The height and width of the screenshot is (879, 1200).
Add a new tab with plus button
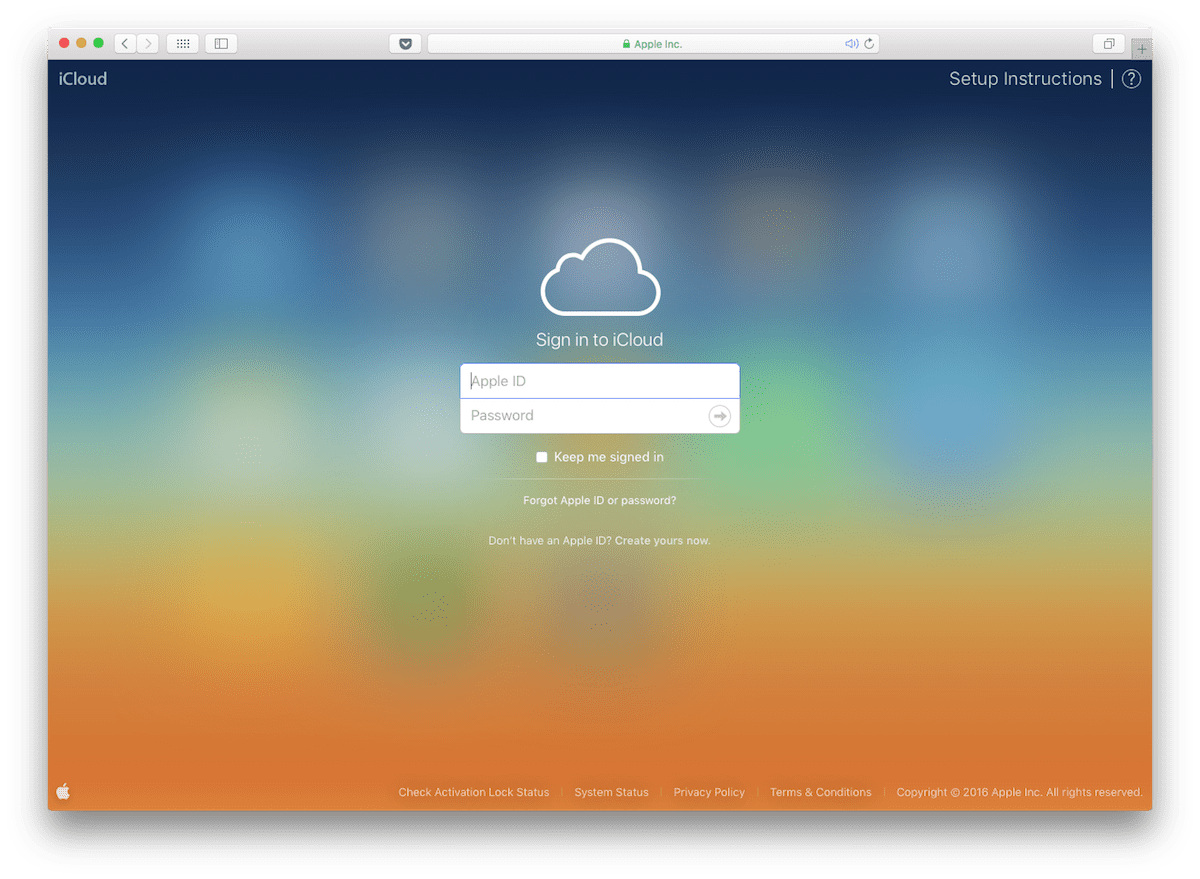tap(1141, 49)
